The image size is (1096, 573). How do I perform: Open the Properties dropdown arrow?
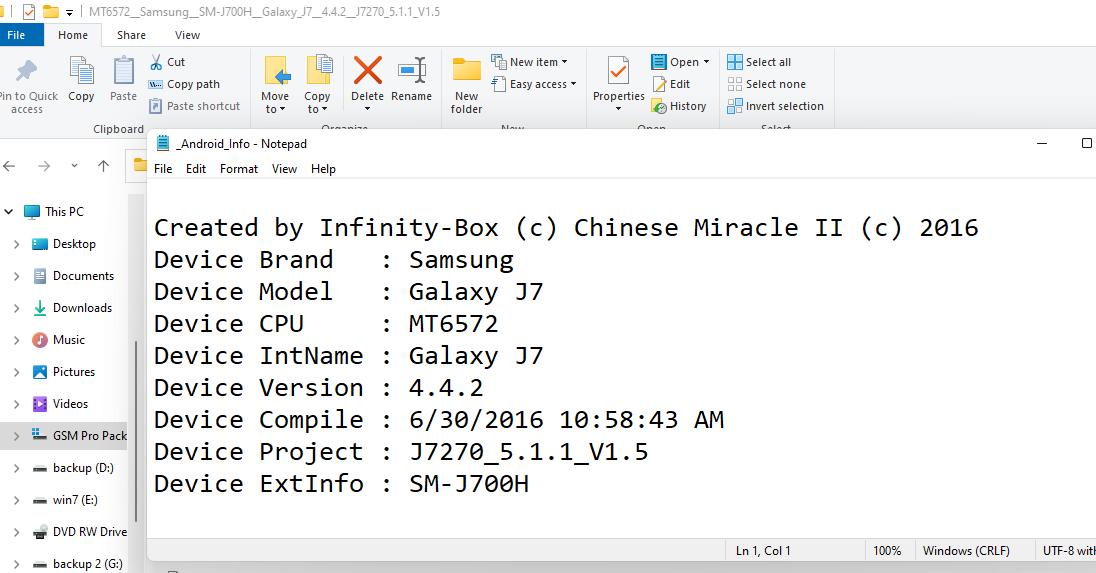[x=619, y=109]
